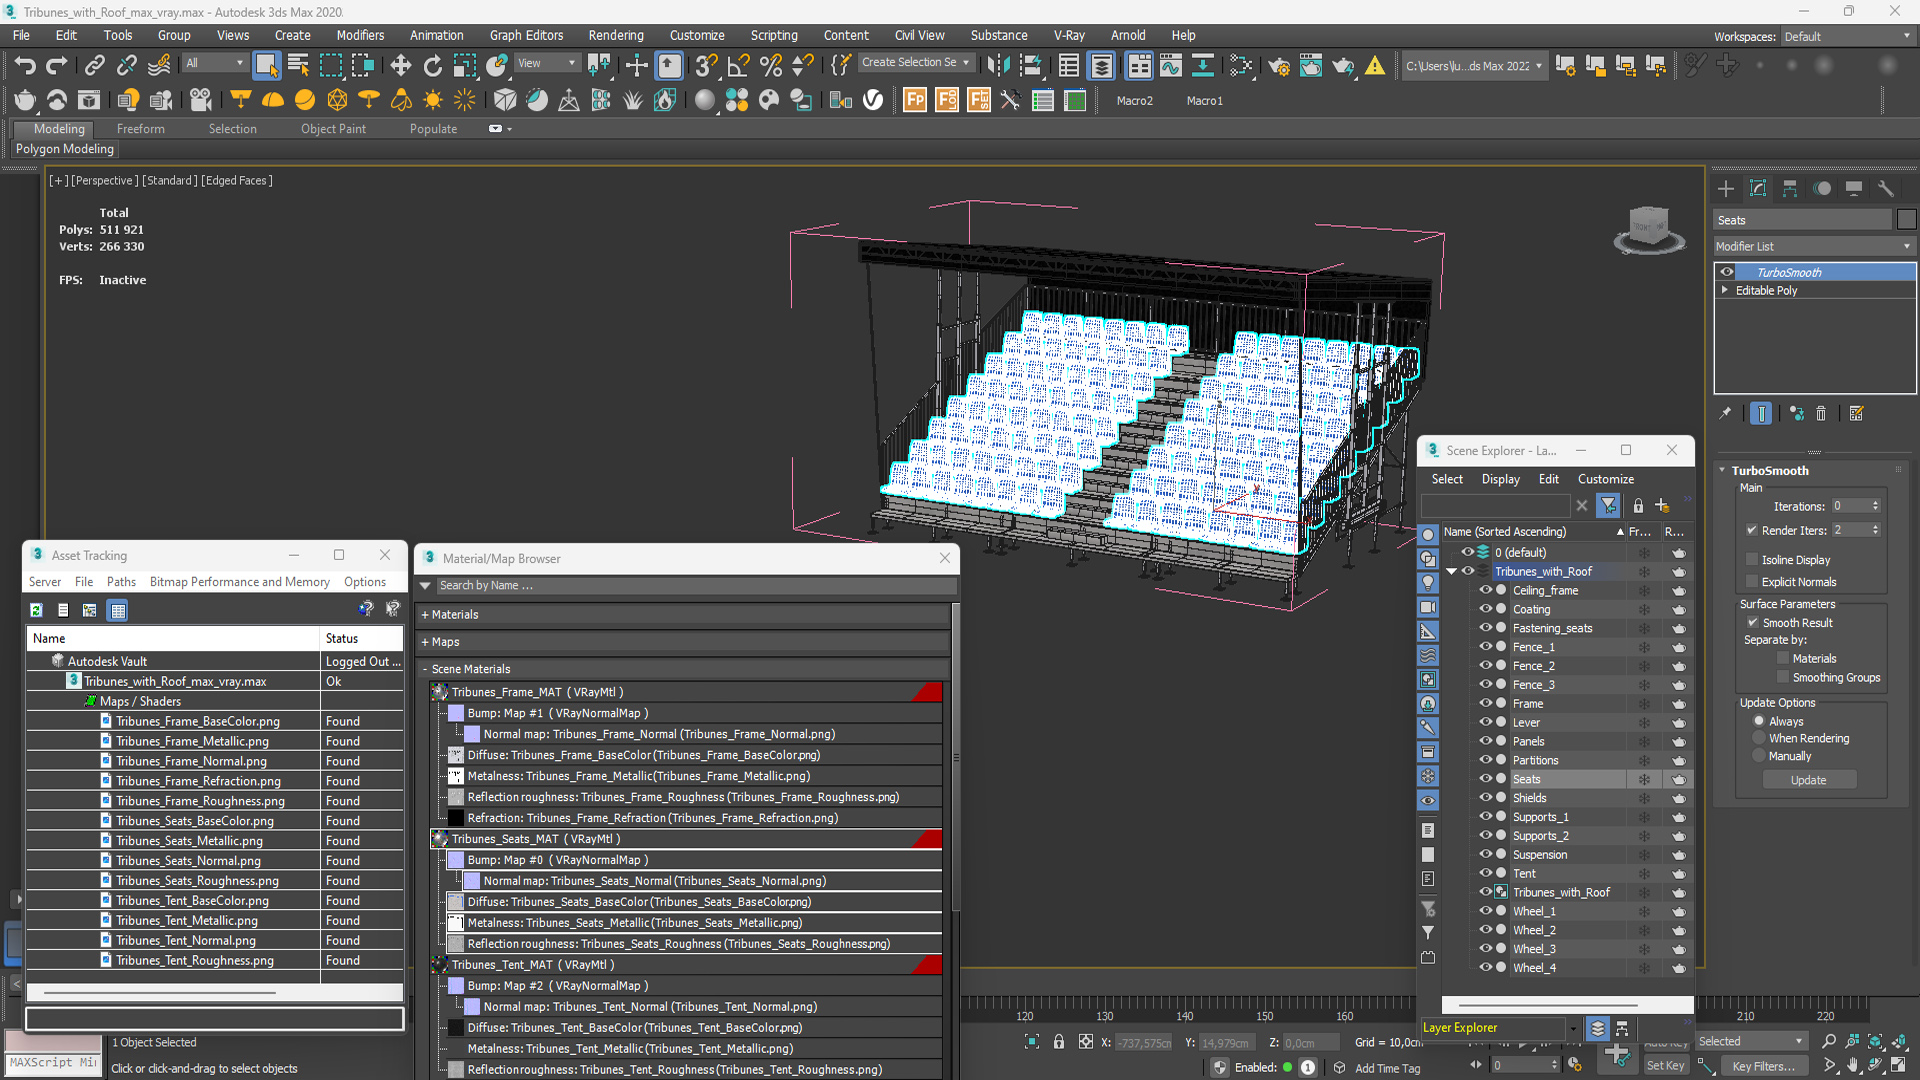
Task: Select the Select Object tool
Action: click(x=266, y=66)
